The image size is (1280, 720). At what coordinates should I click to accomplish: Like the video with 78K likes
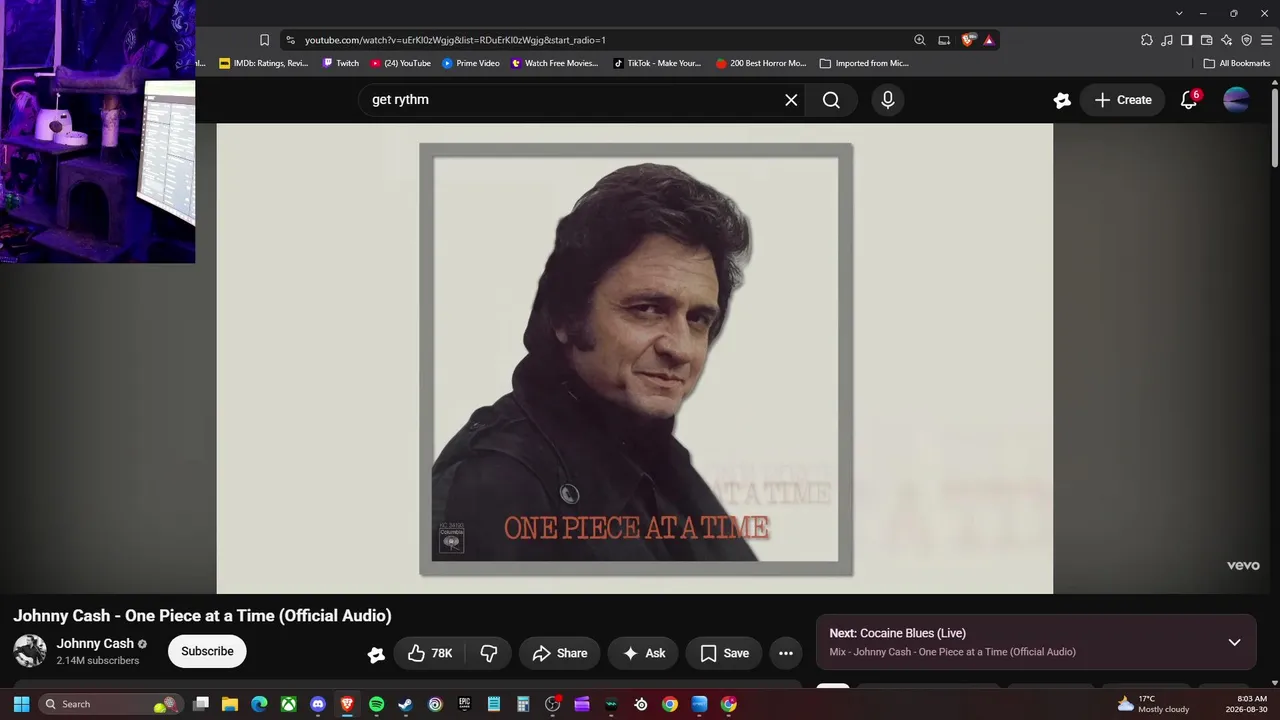(x=430, y=653)
